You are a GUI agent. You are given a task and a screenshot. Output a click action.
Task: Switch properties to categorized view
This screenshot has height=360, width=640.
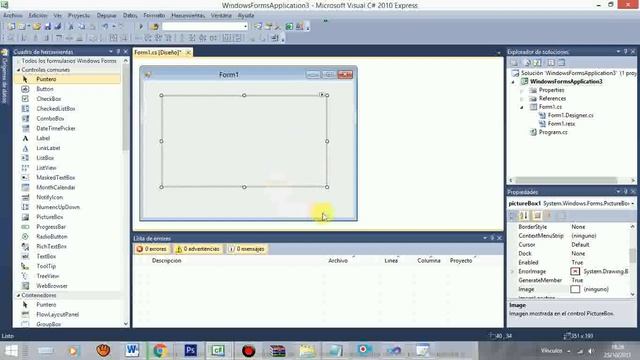(513, 216)
